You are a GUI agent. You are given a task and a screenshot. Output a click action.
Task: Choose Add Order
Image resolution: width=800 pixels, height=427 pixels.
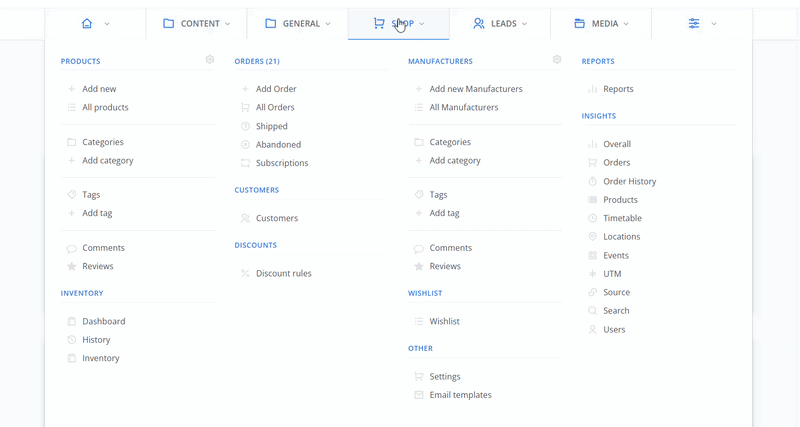click(276, 89)
